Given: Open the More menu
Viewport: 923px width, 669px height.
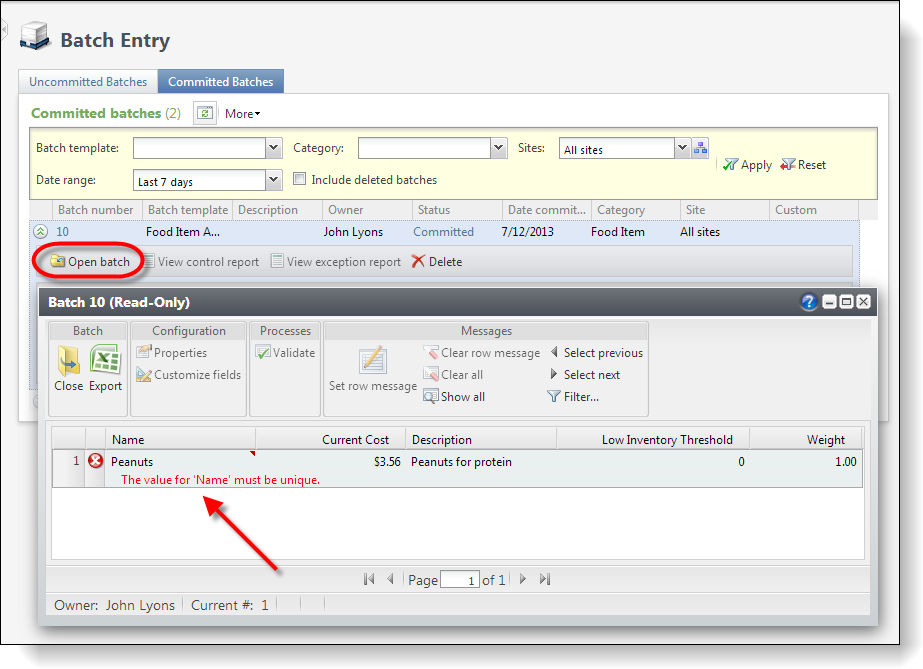Looking at the screenshot, I should pos(242,114).
